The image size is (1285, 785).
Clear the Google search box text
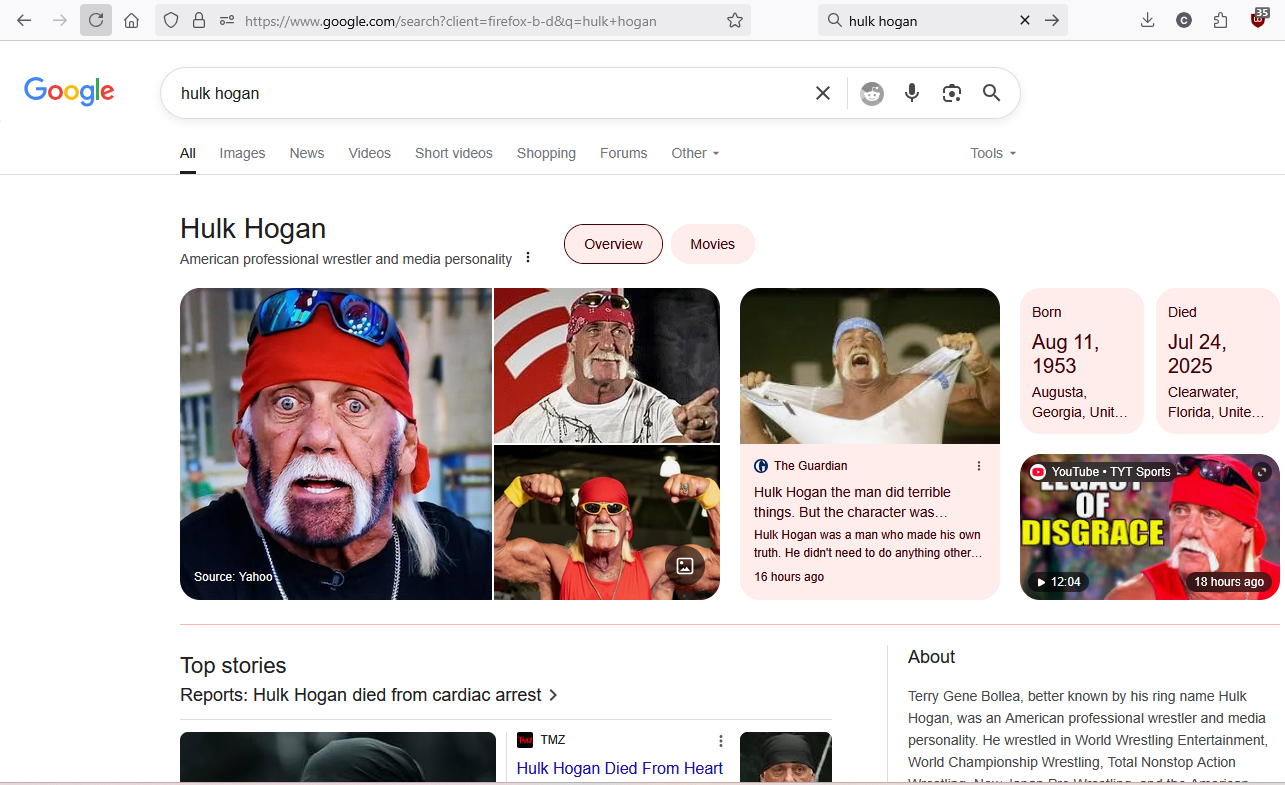tap(822, 93)
